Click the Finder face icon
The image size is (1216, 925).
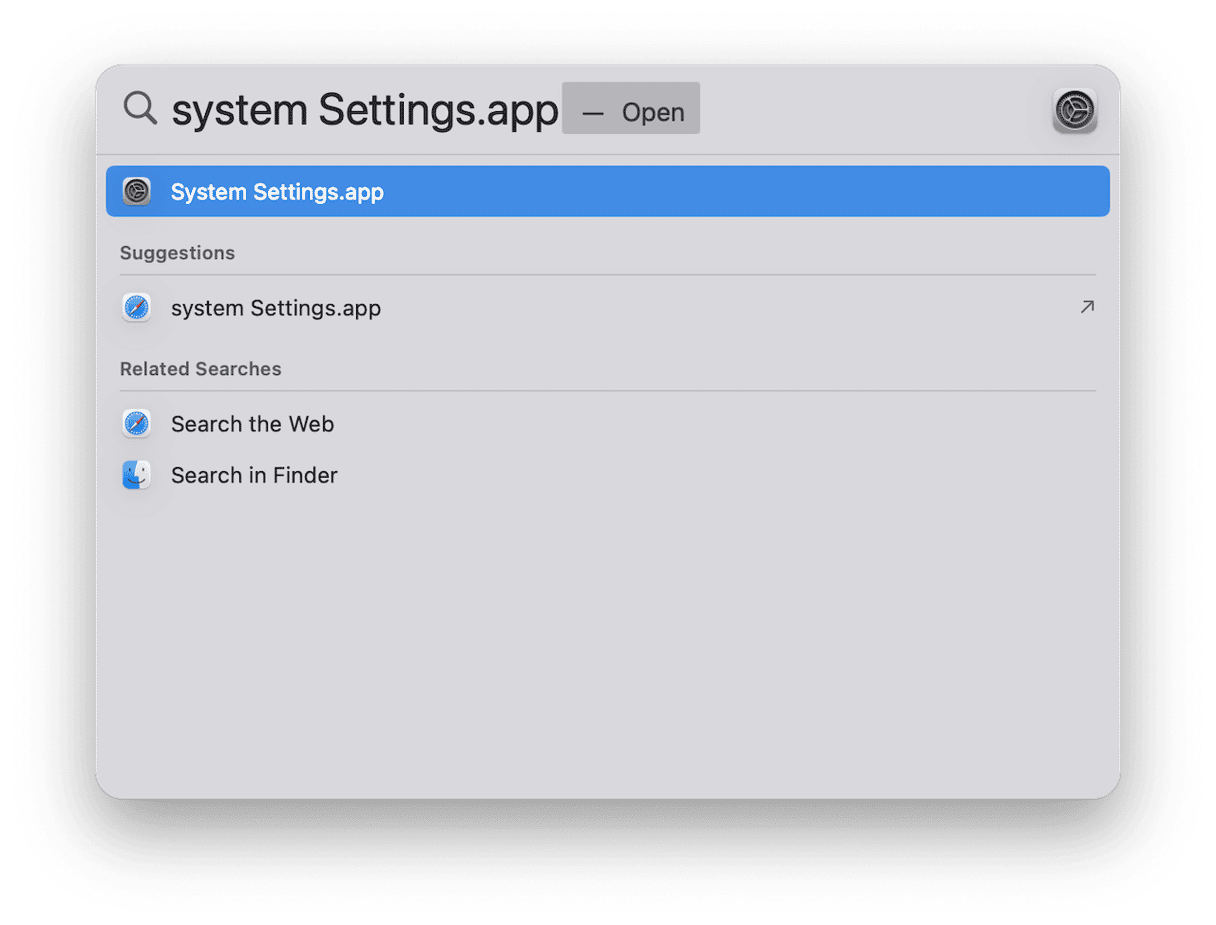137,475
